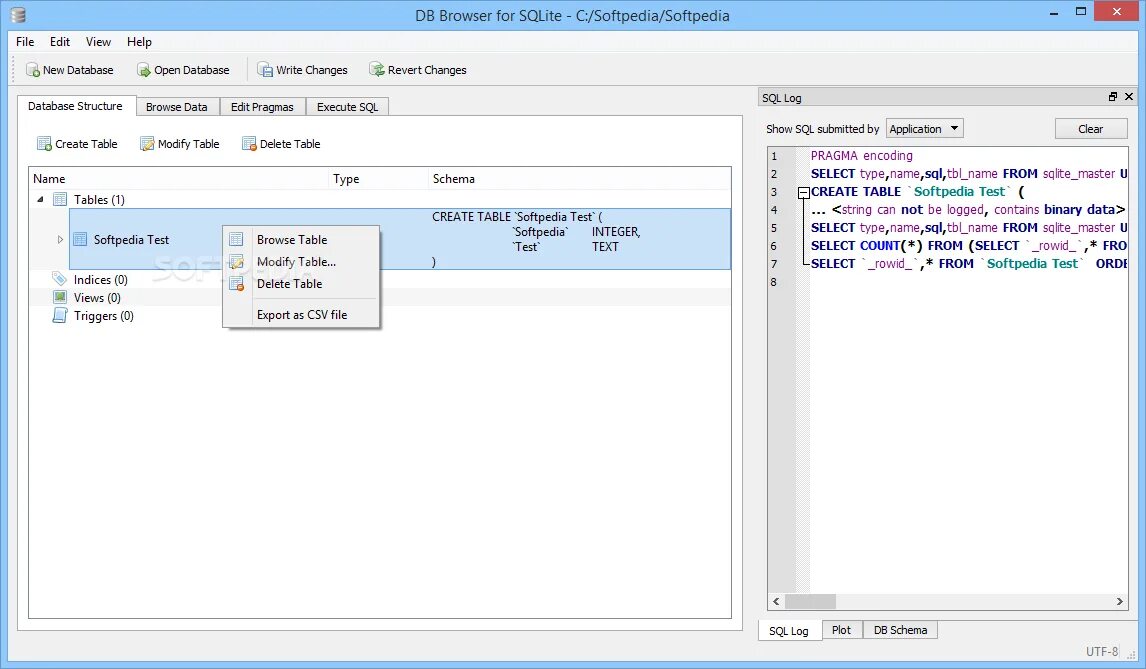Click the Delete Table icon in toolbar
Viewport: 1146px width, 669px height.
(249, 144)
